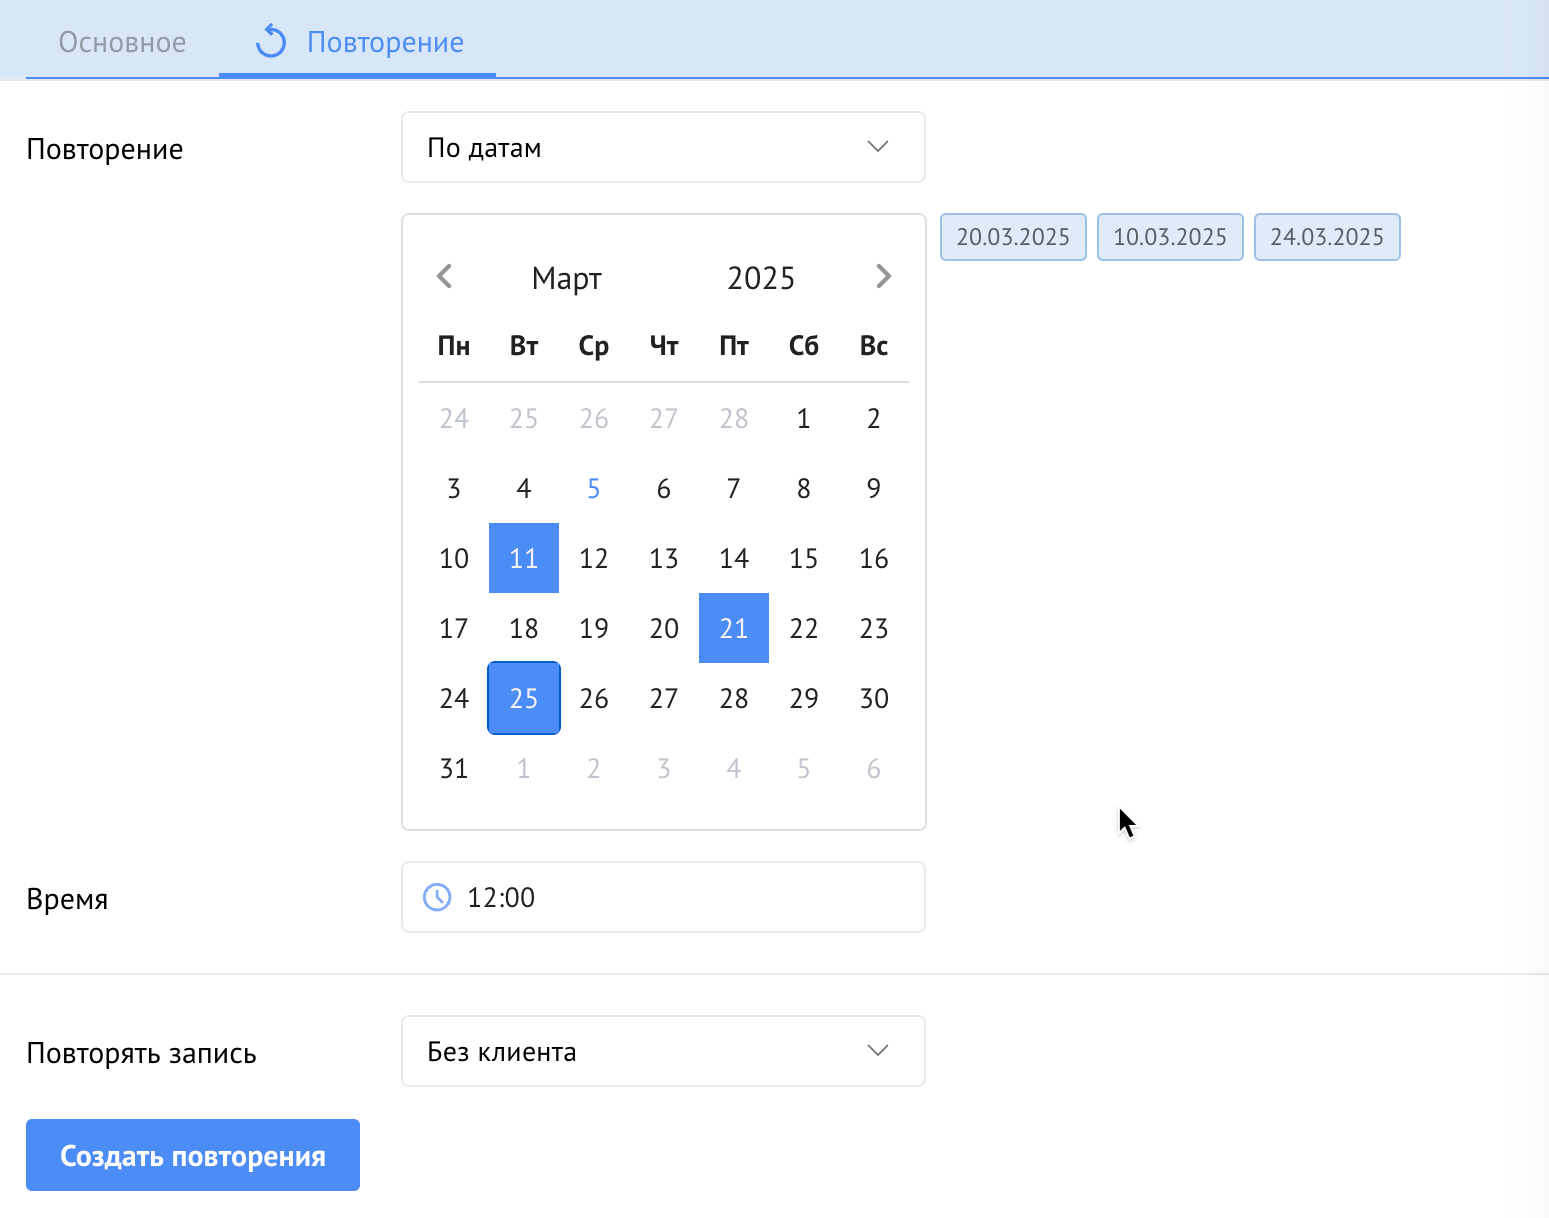1549x1218 pixels.
Task: Click the clock icon in time field
Action: [x=437, y=897]
